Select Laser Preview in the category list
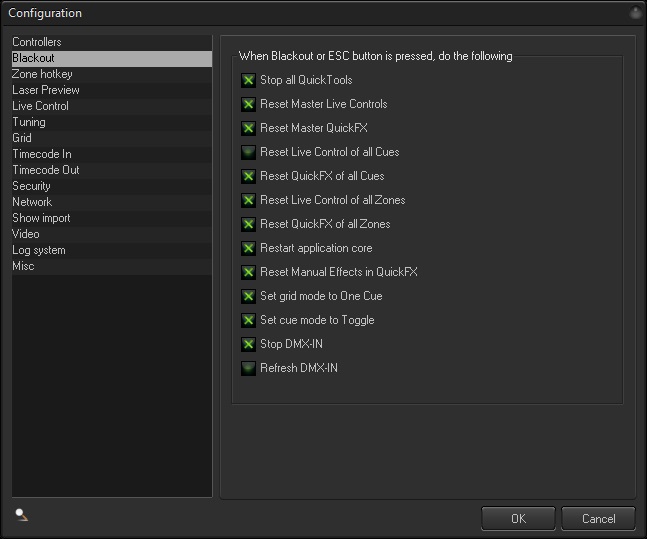This screenshot has height=539, width=647. point(46,90)
